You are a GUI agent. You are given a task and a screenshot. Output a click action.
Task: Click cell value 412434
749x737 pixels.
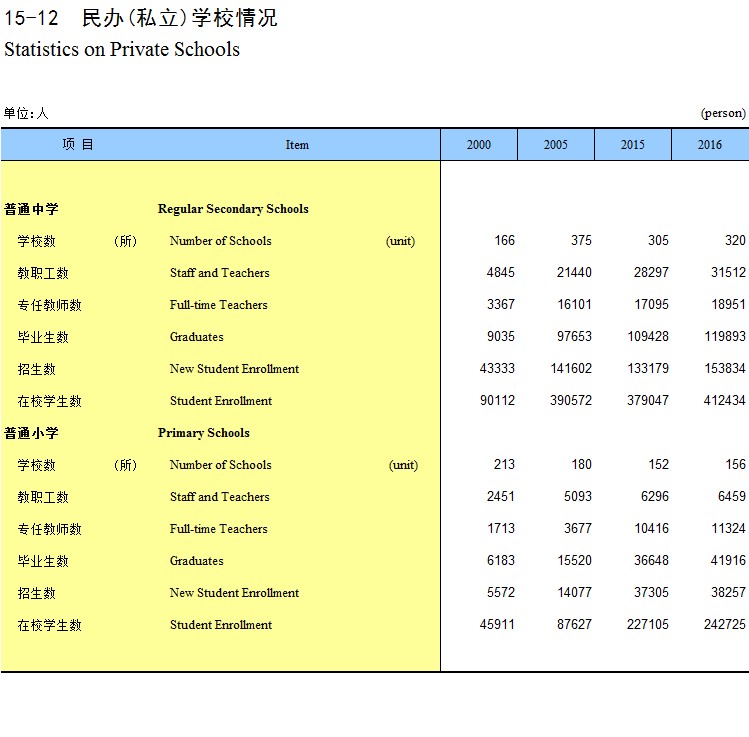pyautogui.click(x=725, y=400)
